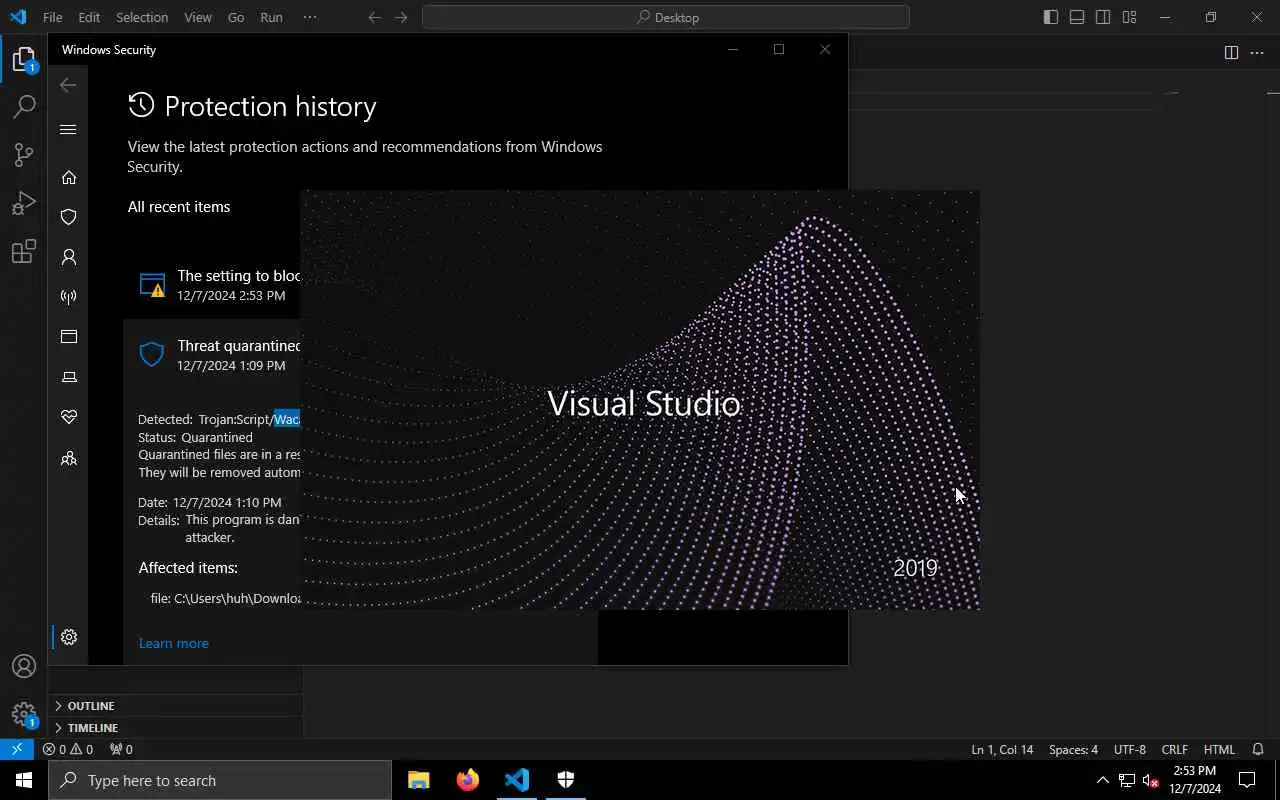
Task: Click the Visual Studio splash screen
Action: [x=640, y=400]
